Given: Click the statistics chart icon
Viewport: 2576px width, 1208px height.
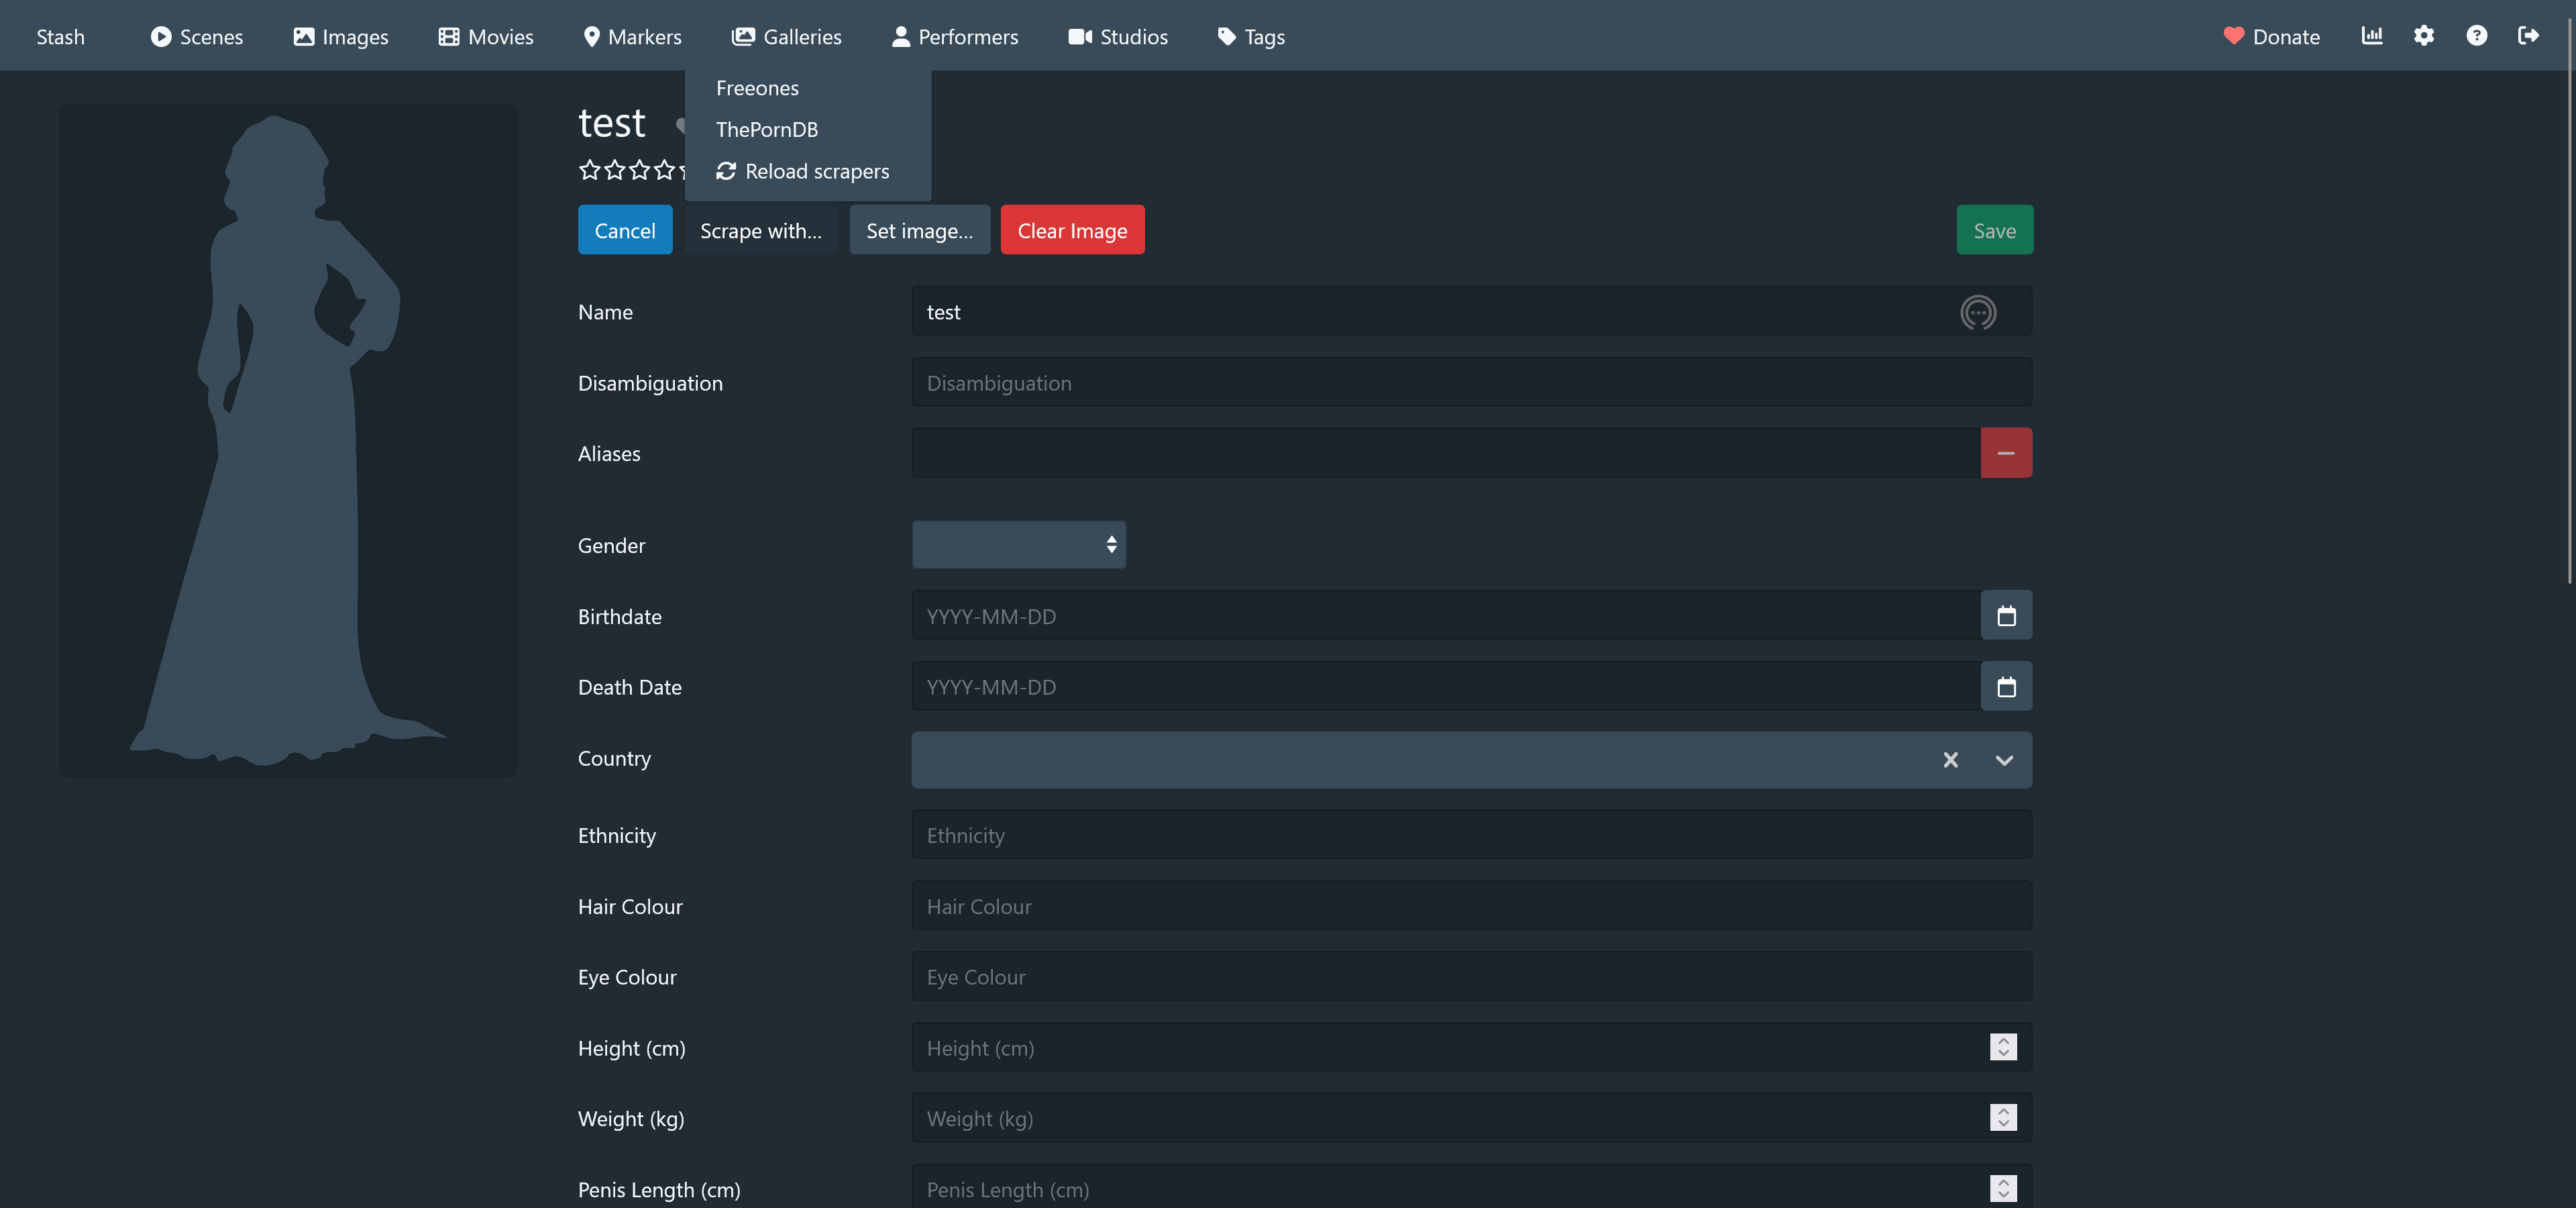Looking at the screenshot, I should point(2372,36).
